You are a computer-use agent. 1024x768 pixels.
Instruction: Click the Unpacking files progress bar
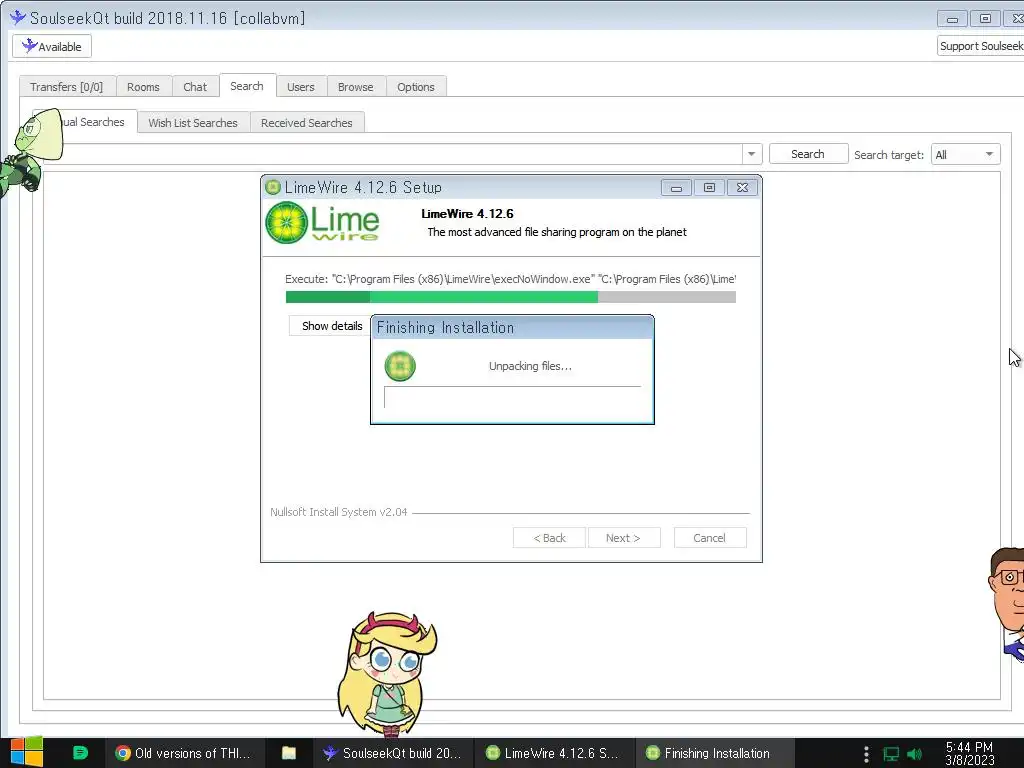512,397
